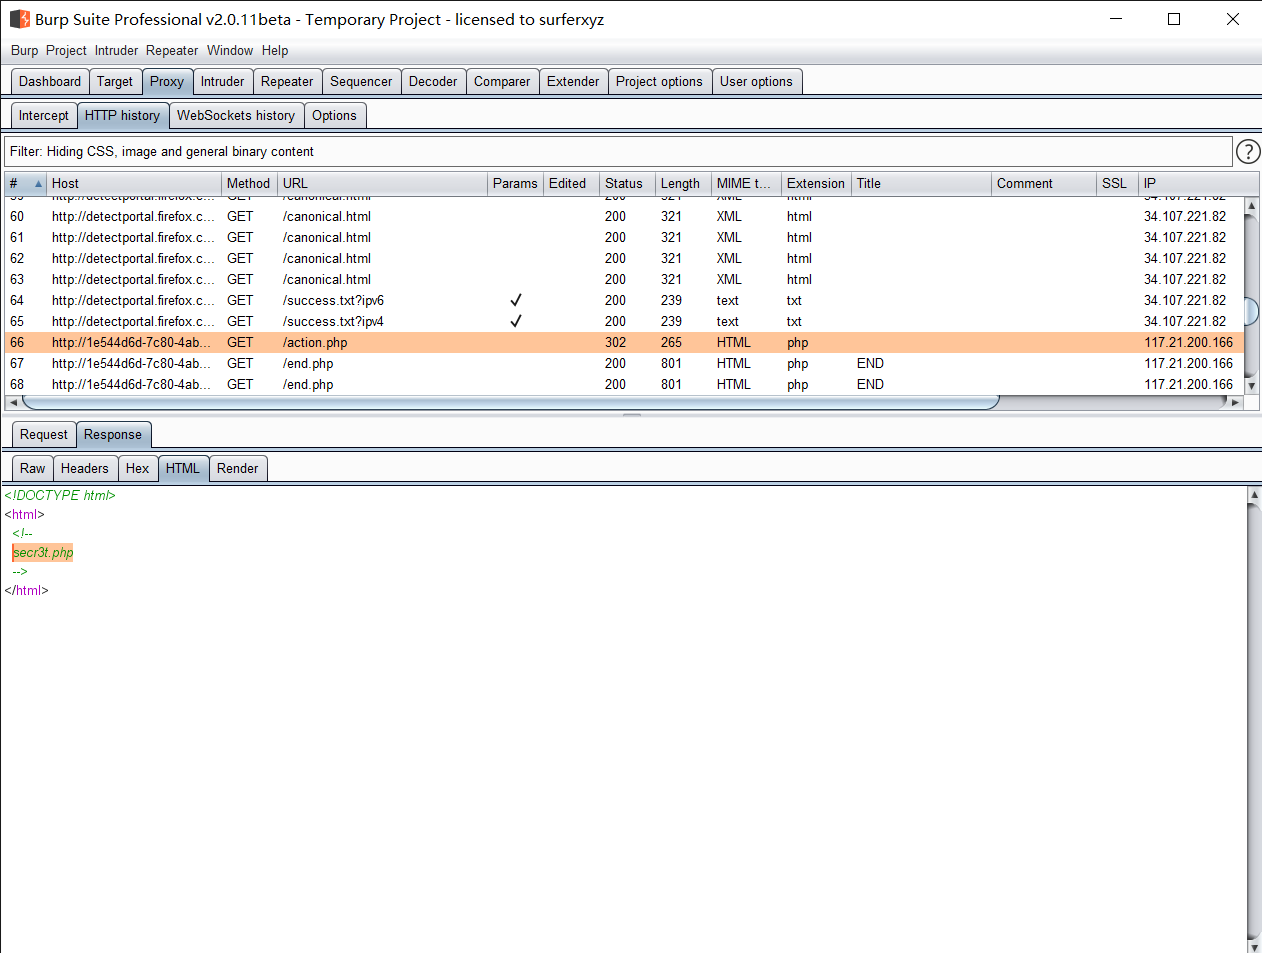Switch to the Target tab
The width and height of the screenshot is (1262, 953).
[115, 81]
